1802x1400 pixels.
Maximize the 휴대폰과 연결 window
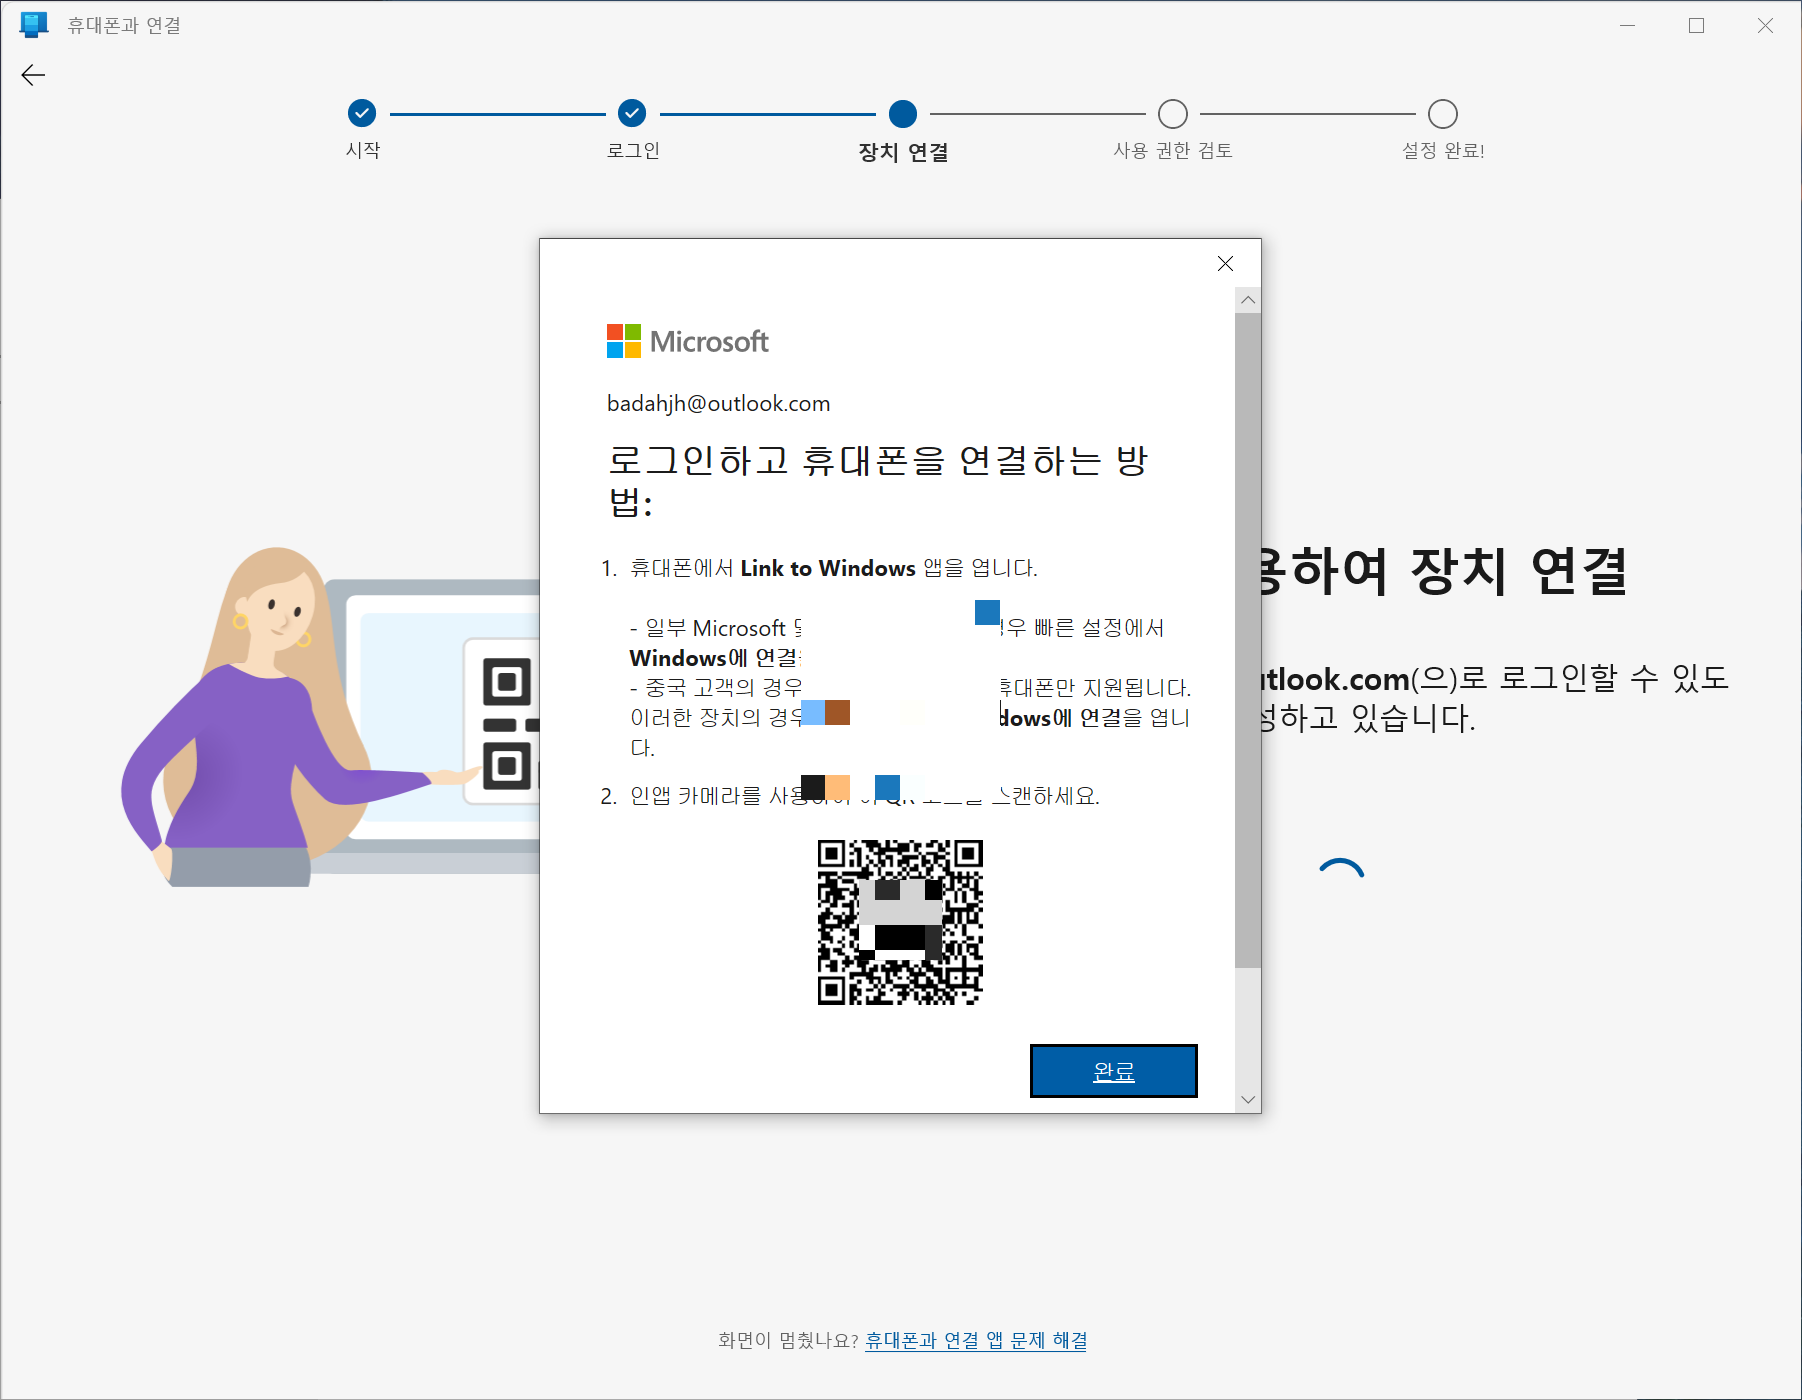pos(1697,25)
